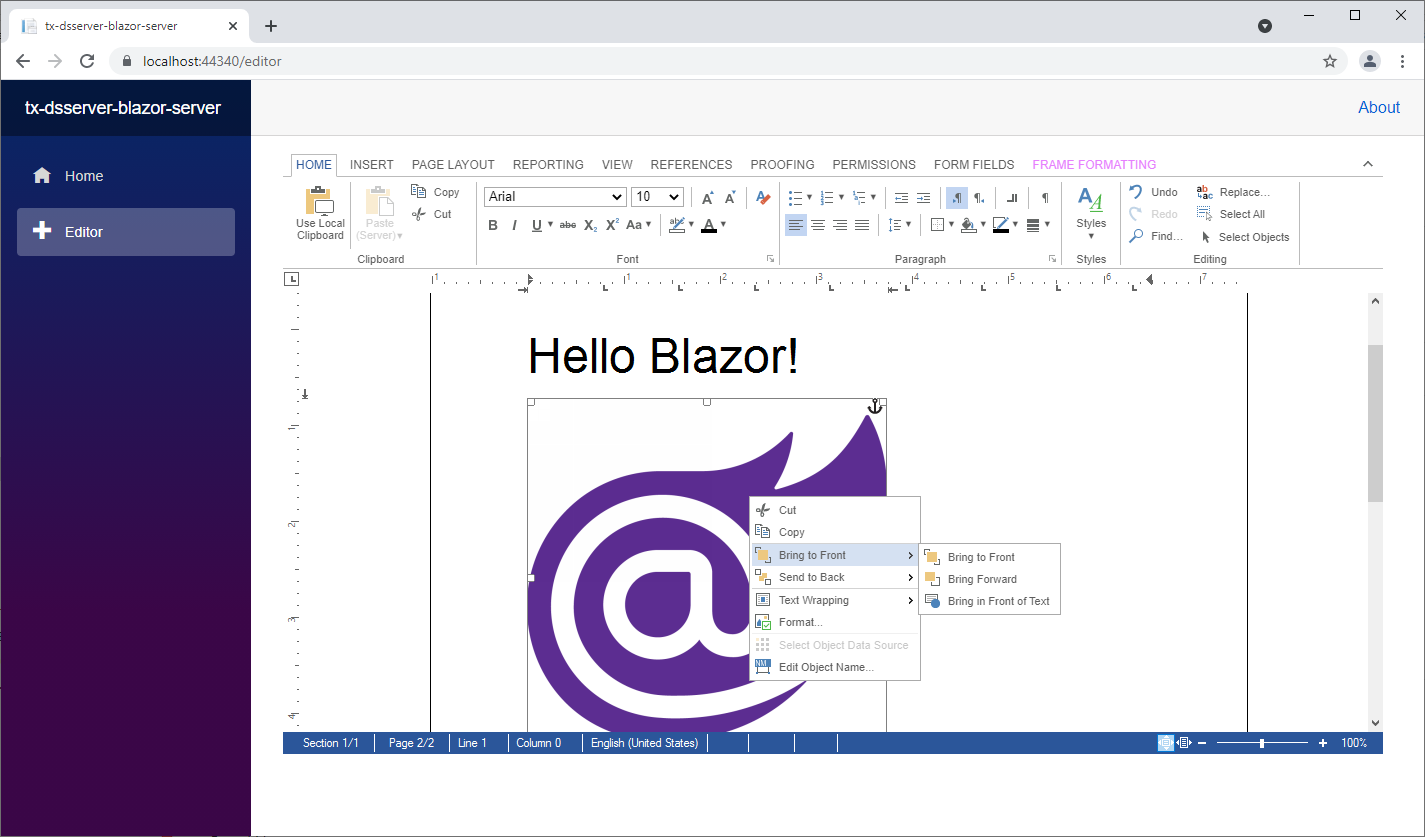The height and width of the screenshot is (837, 1425).
Task: Decrease paragraph indent
Action: tap(901, 197)
